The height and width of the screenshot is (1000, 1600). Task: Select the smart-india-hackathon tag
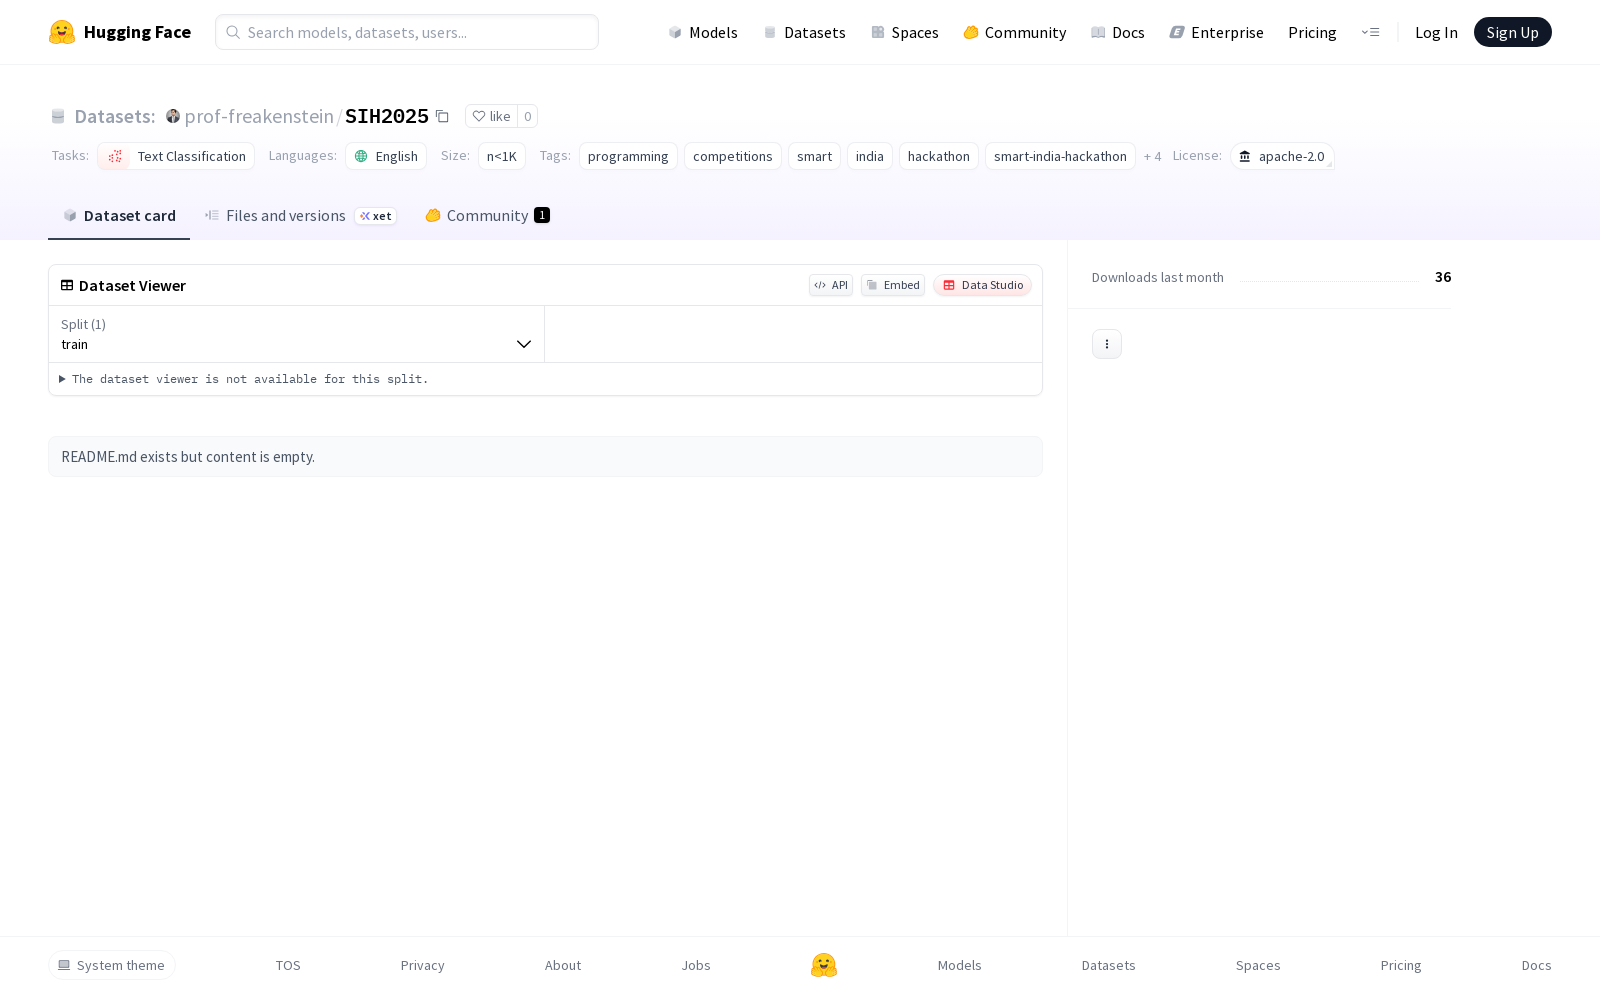(1060, 156)
